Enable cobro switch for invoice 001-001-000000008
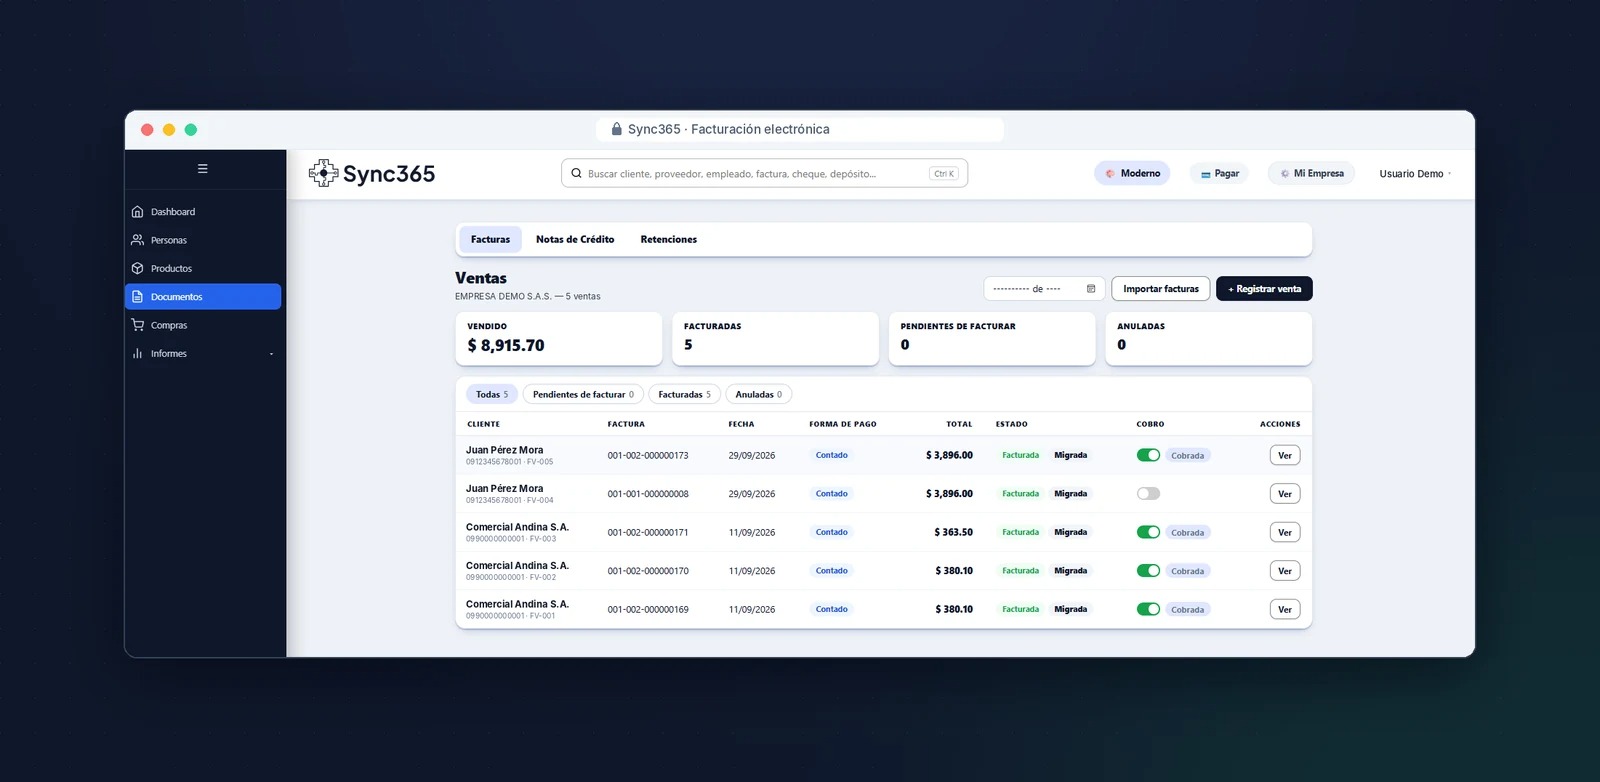1600x782 pixels. click(1148, 493)
